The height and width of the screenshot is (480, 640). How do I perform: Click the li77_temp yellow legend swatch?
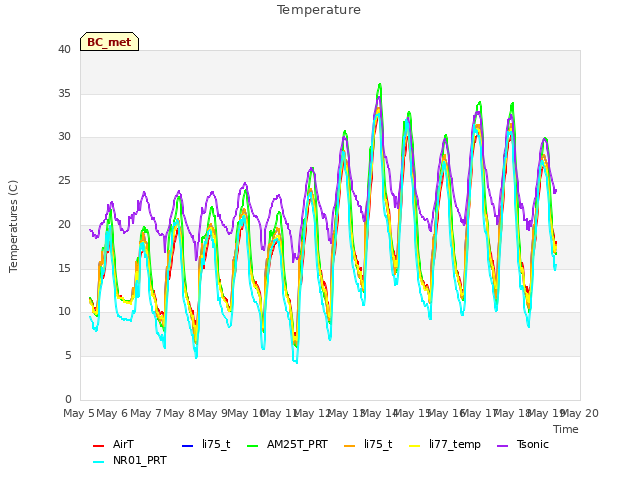[415, 446]
